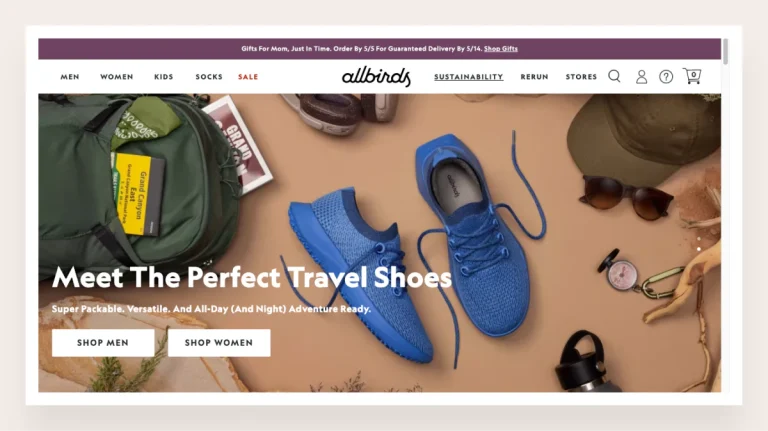Image resolution: width=768 pixels, height=431 pixels.
Task: Open the search magnifier icon
Action: click(x=614, y=76)
